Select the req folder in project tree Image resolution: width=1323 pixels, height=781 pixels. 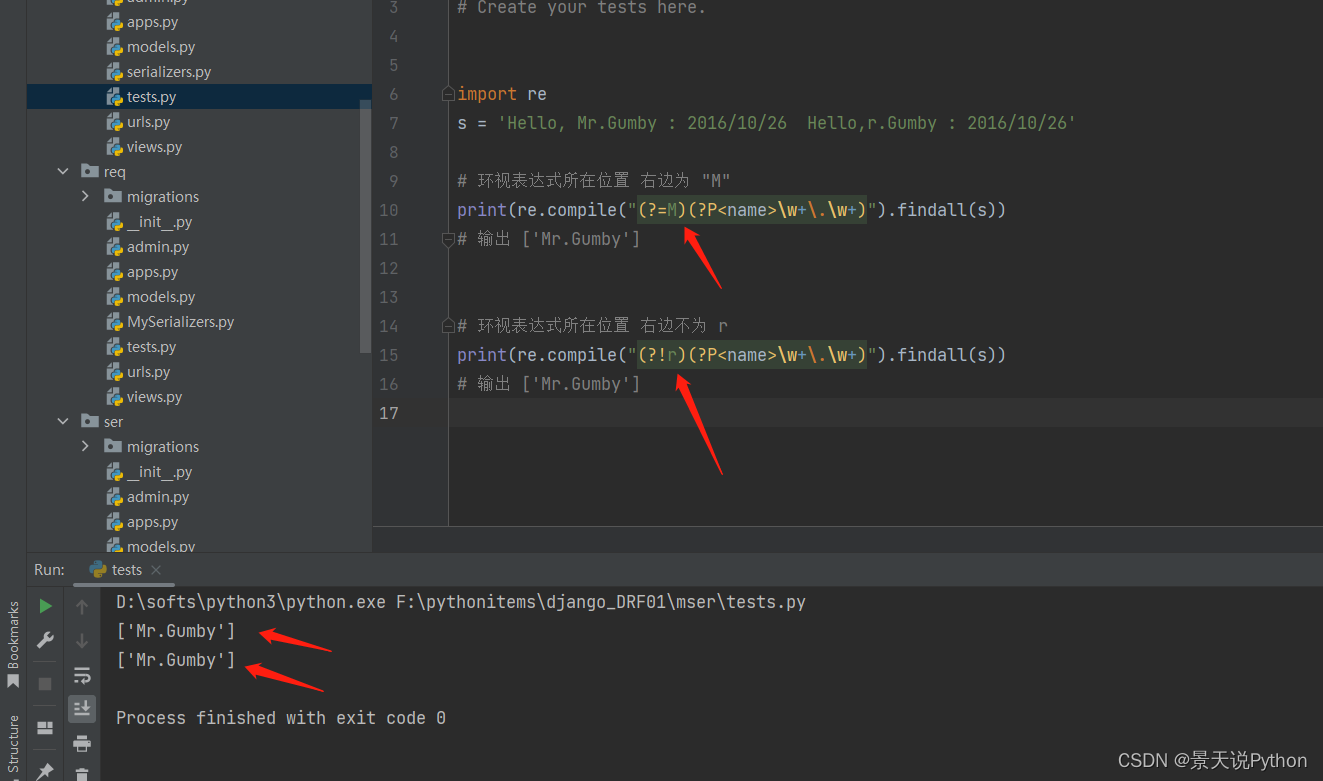point(103,172)
